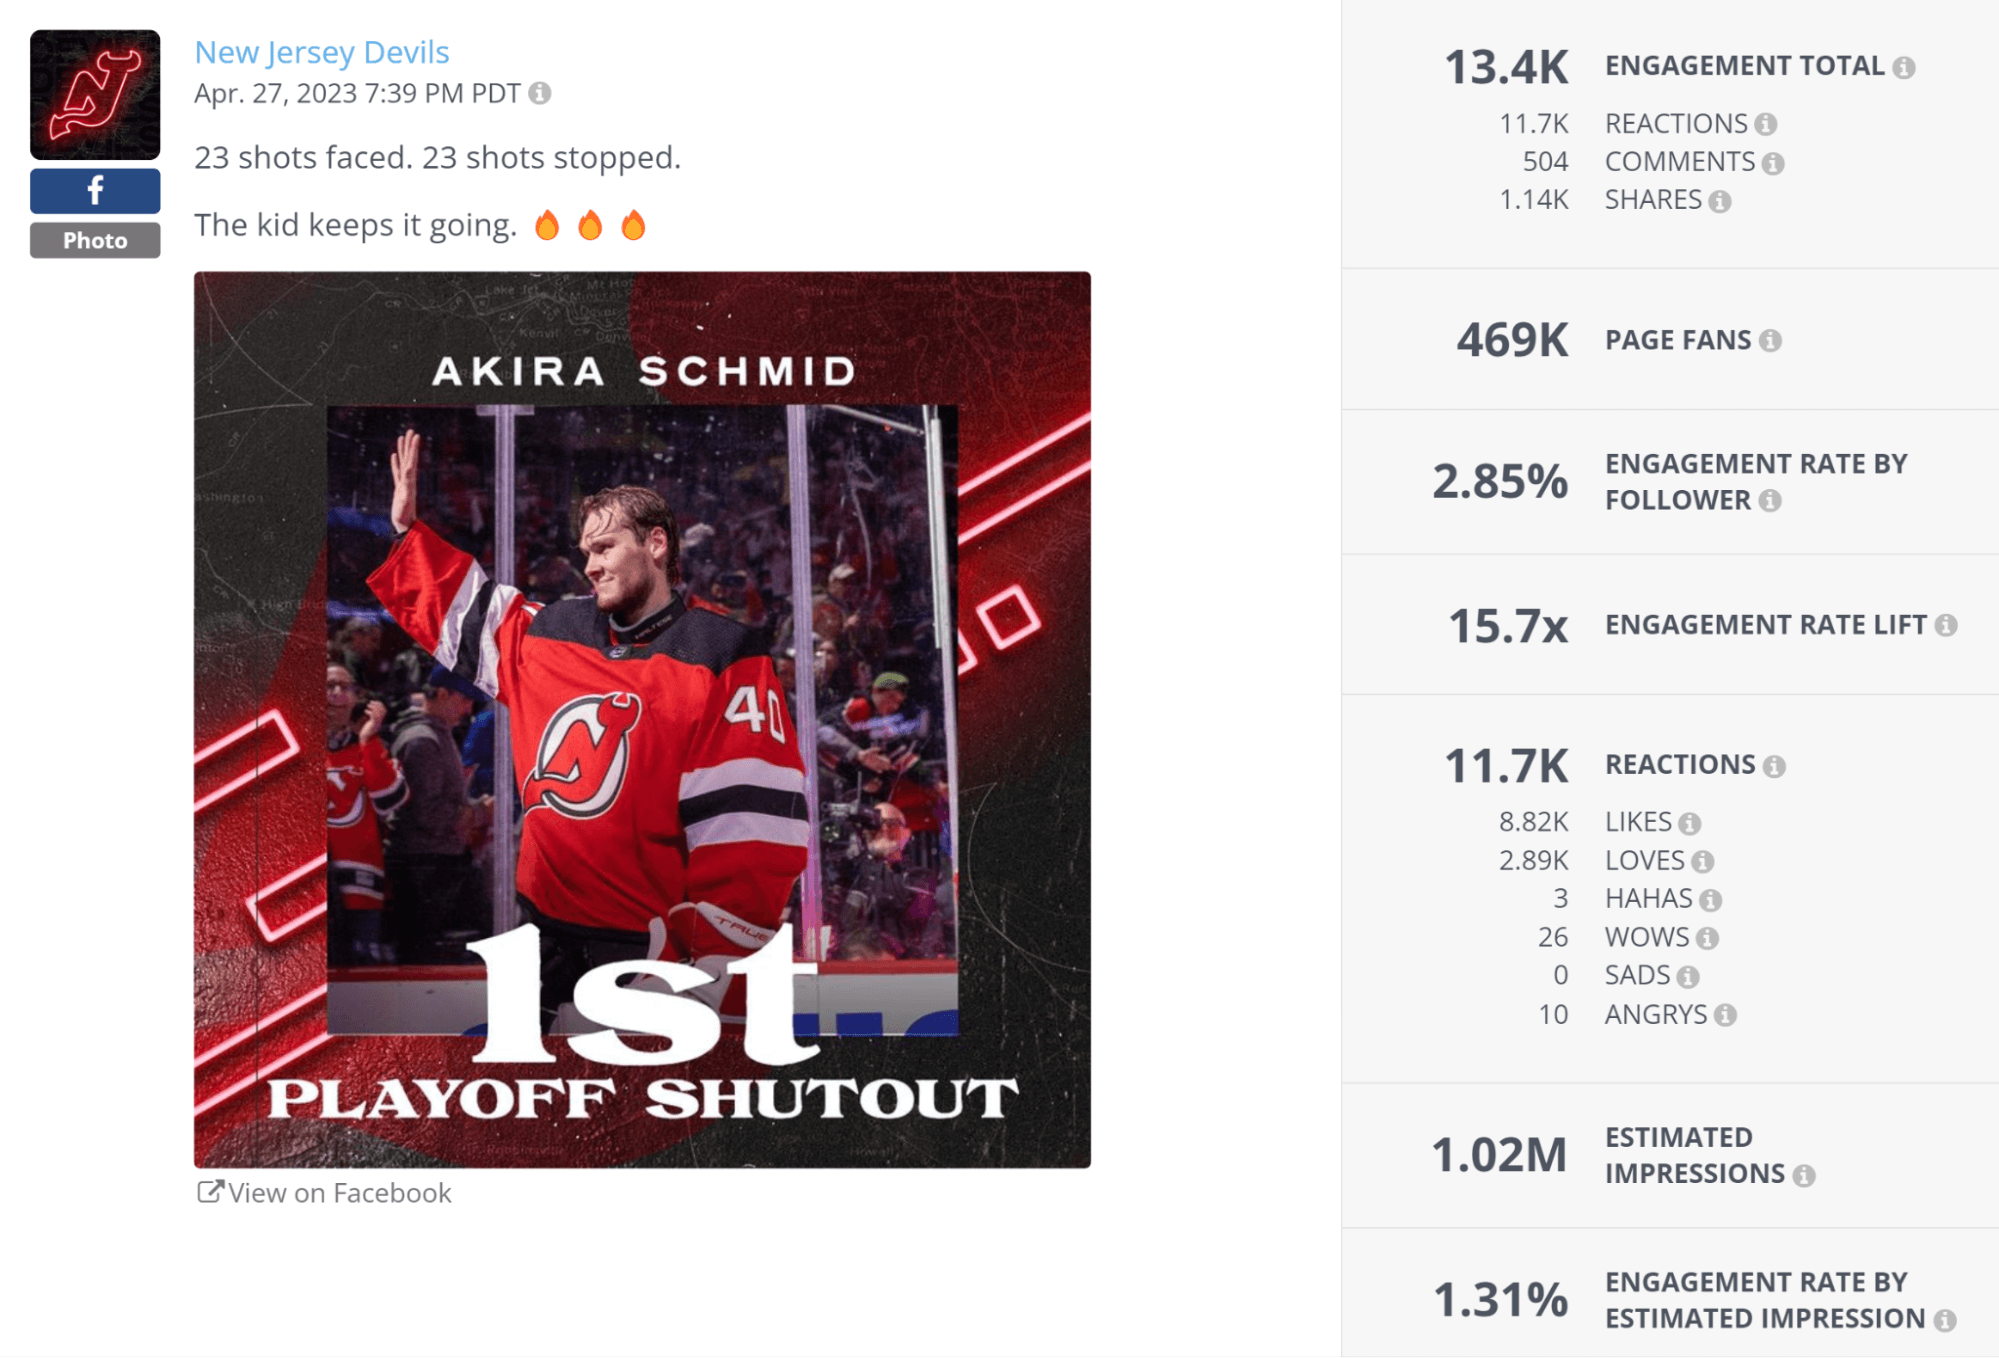
Task: Click info icon beside Estimated Impressions
Action: 1803,1175
